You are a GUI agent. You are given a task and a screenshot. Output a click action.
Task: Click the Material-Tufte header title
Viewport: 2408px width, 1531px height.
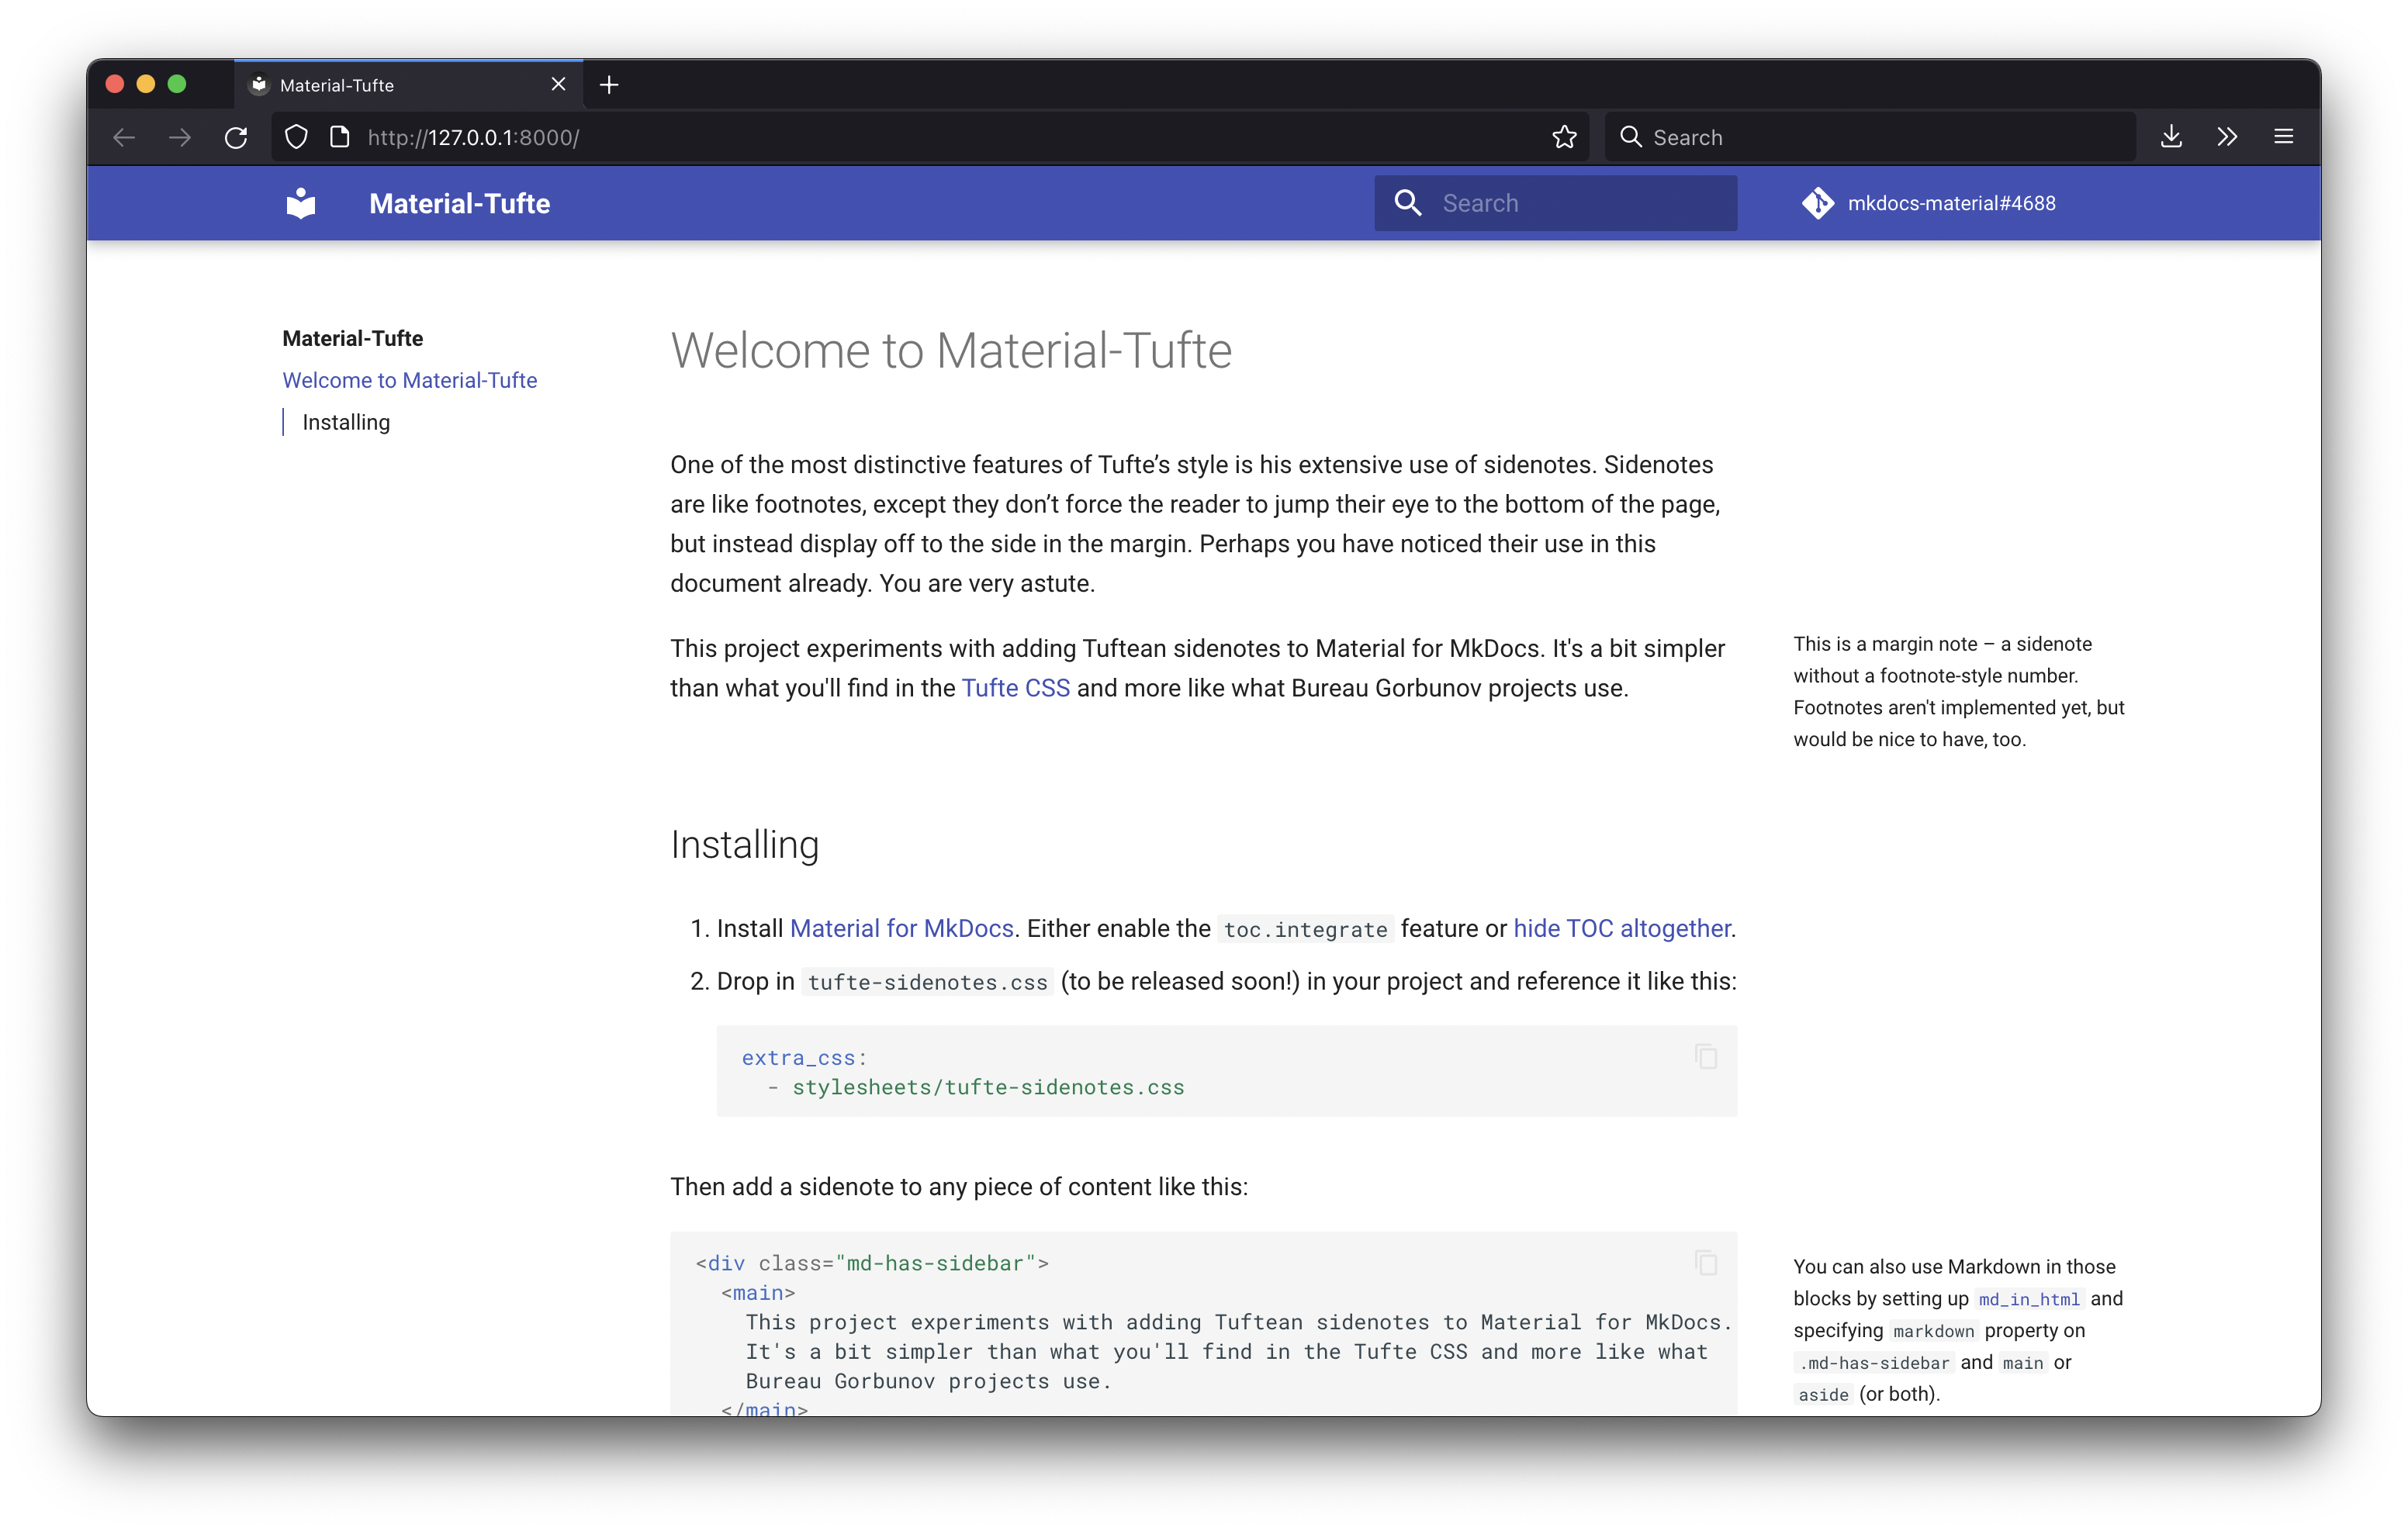(460, 203)
